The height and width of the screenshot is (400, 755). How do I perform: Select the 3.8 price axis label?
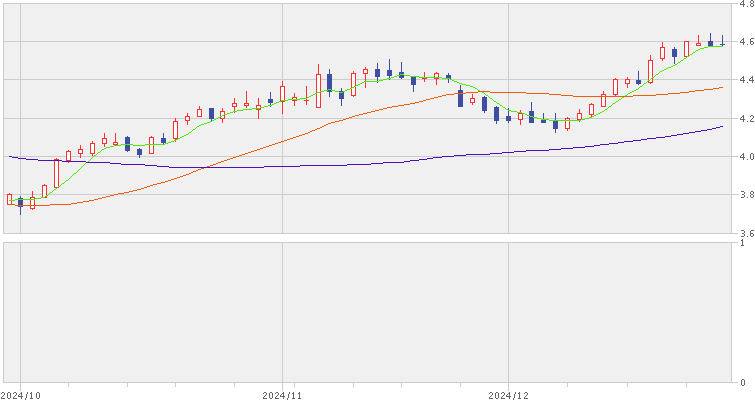tap(746, 195)
